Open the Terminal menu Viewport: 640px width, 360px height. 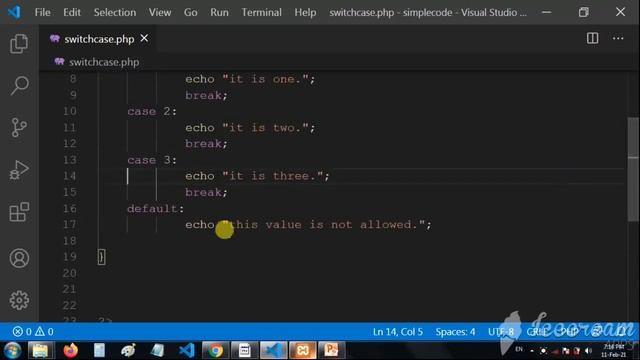261,12
